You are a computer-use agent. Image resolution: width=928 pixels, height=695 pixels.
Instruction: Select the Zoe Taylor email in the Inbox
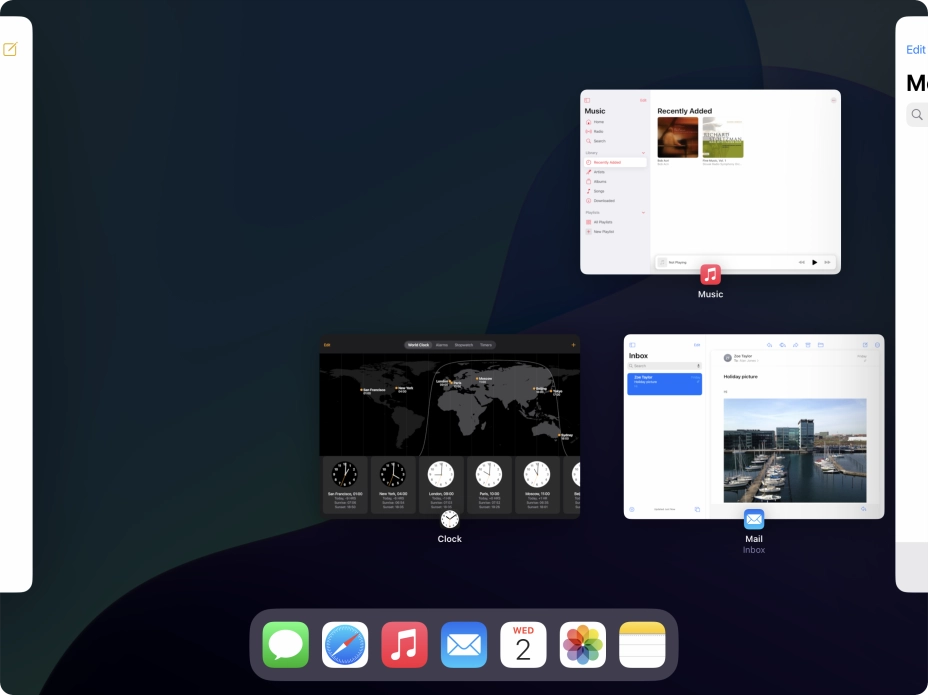(664, 384)
